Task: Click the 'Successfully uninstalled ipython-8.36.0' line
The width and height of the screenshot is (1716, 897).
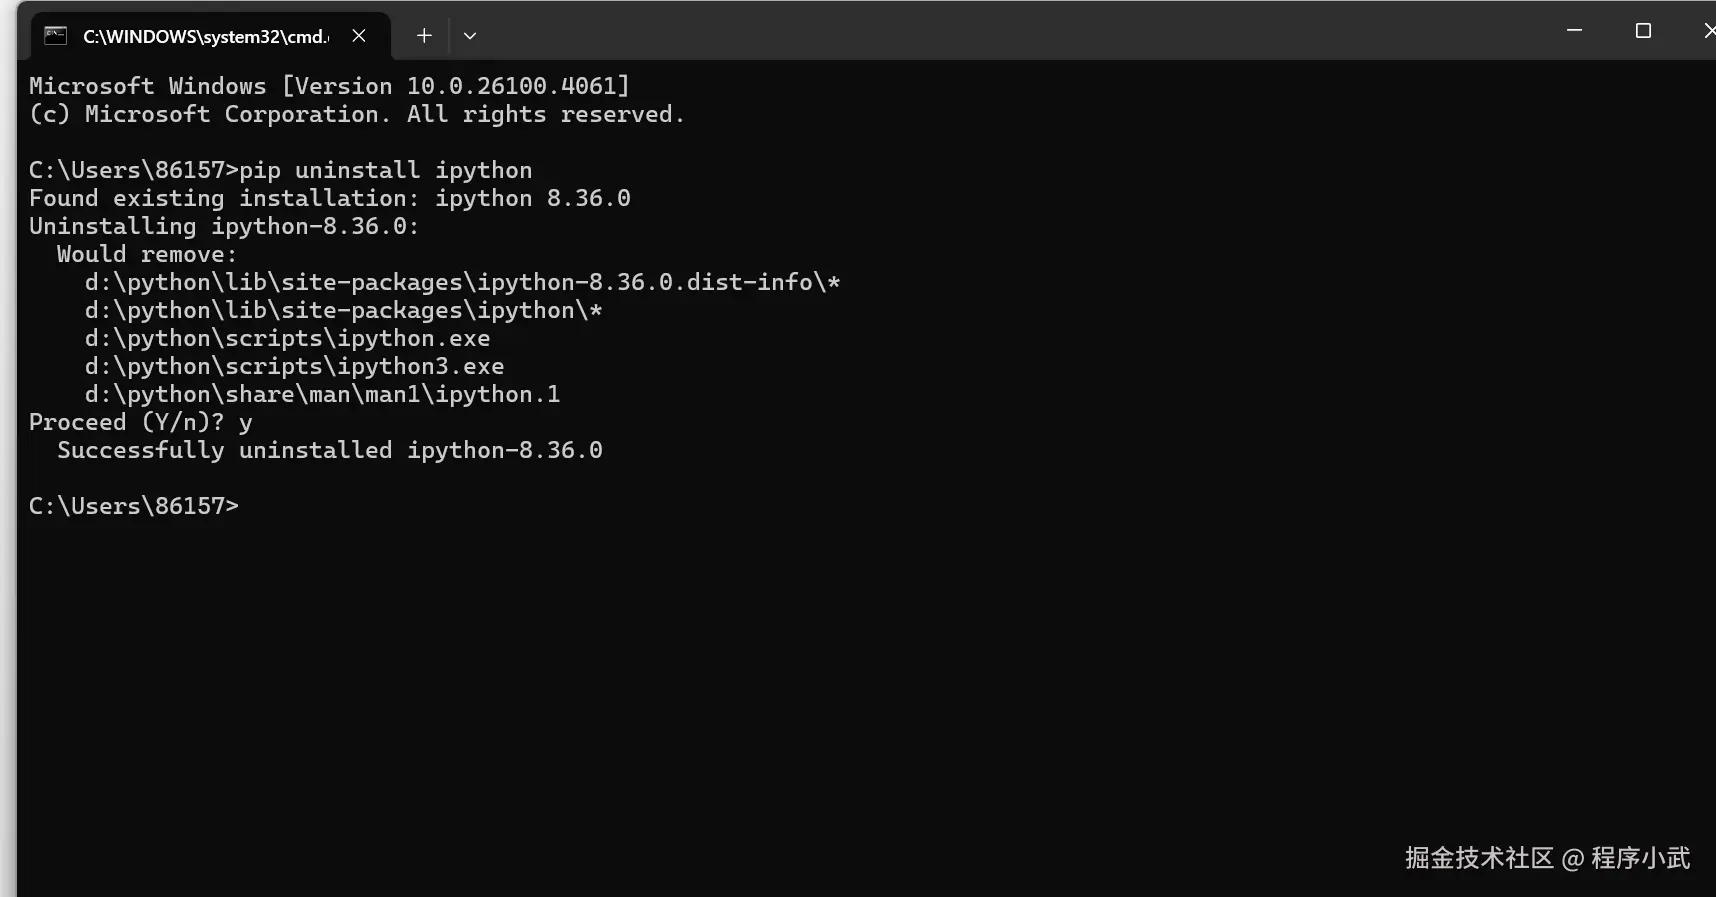Action: click(330, 450)
